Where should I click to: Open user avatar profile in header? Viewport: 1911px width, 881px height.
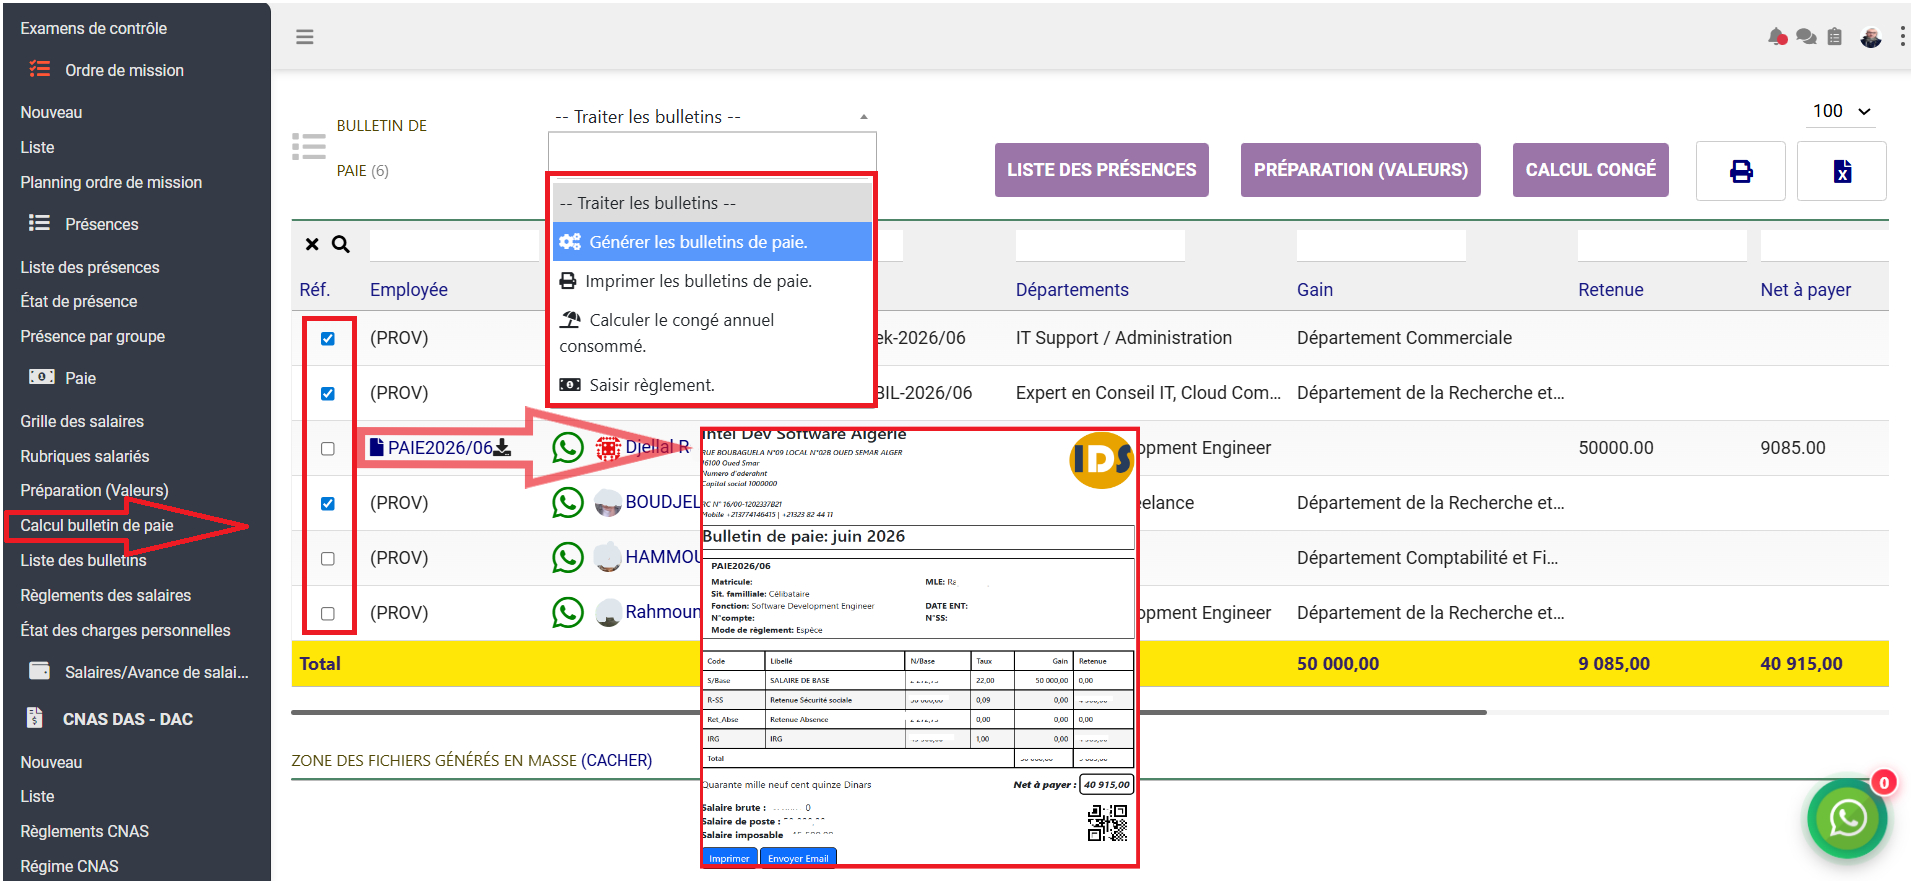pos(1871,37)
